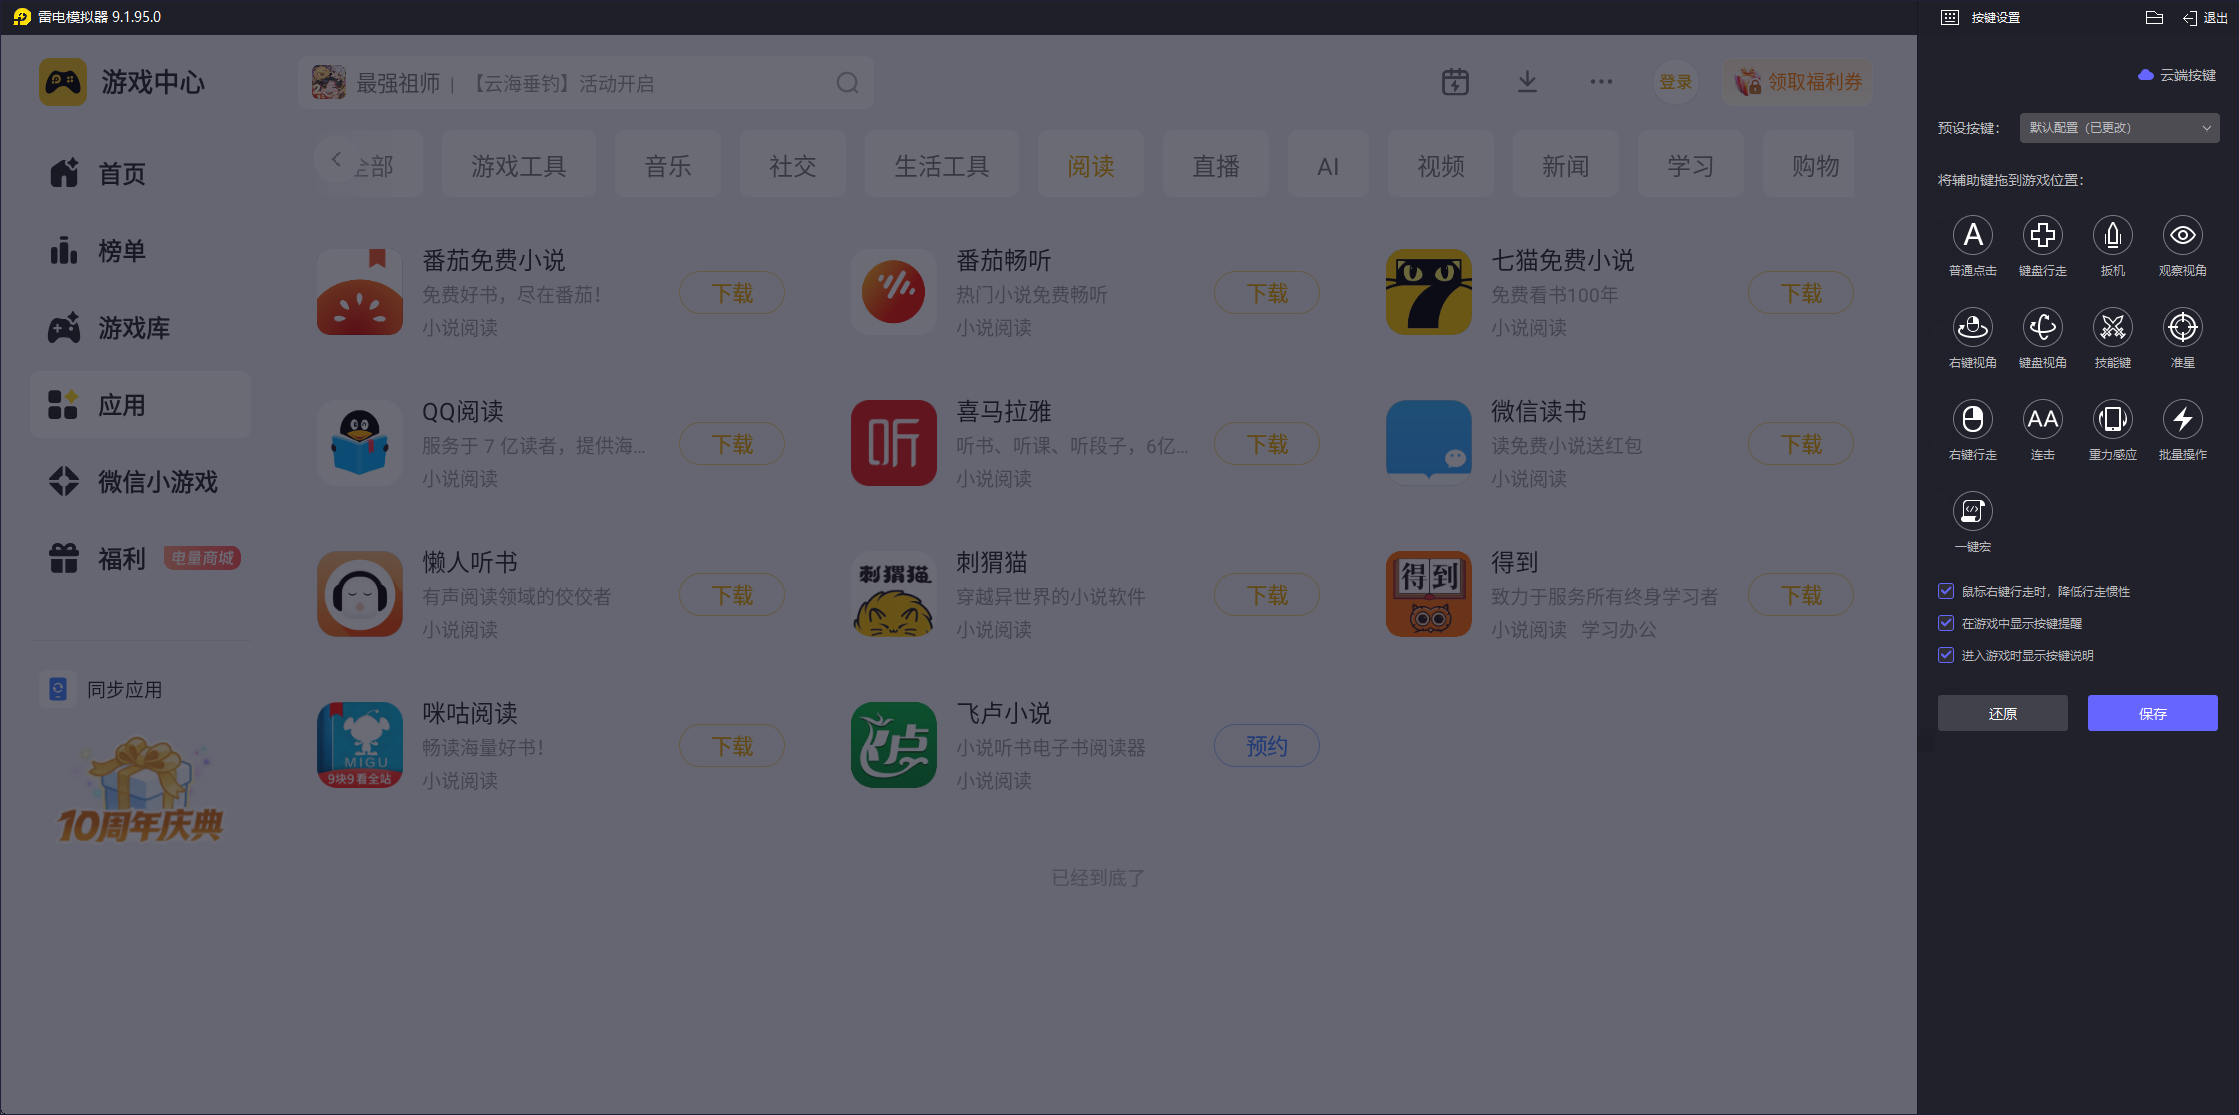This screenshot has height=1115, width=2239.
Task: Click the 扳机 trigger bullet icon
Action: tap(2112, 236)
